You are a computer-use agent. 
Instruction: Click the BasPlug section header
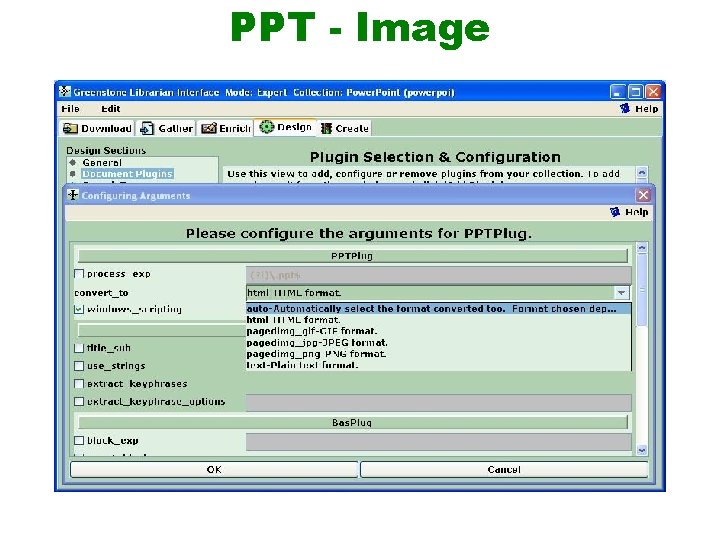[352, 422]
